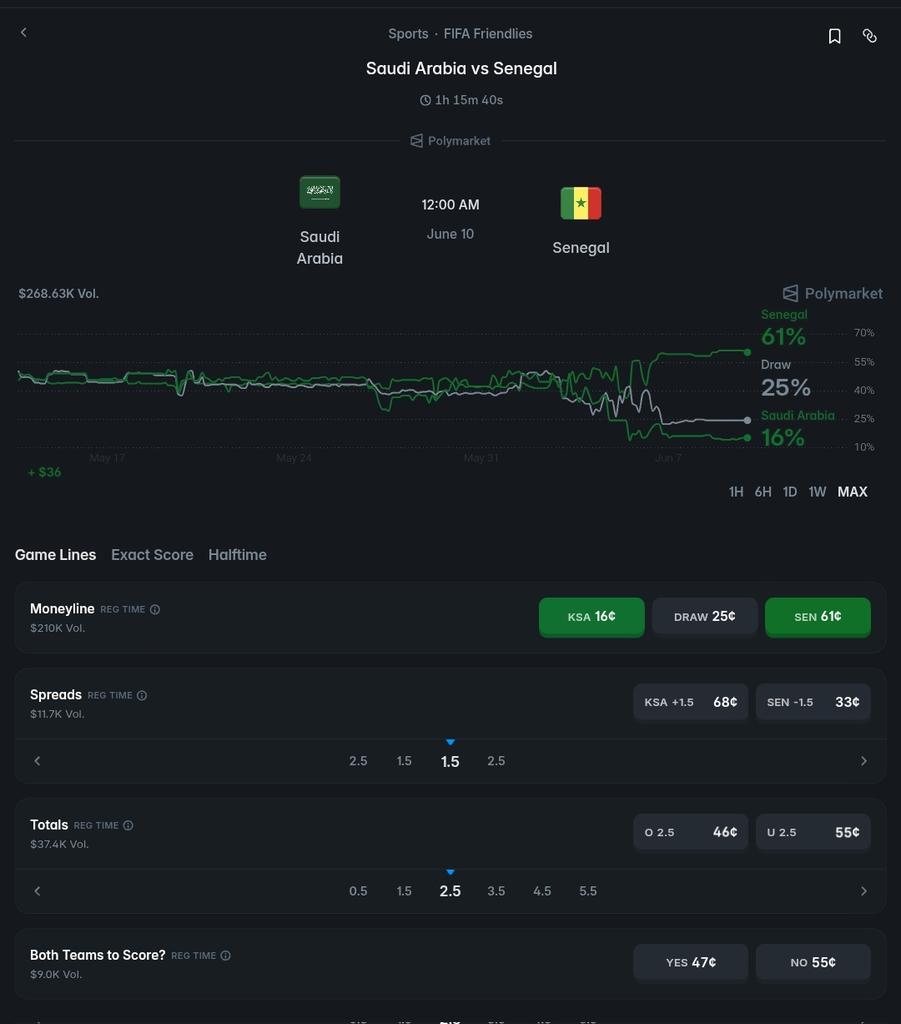
Task: Open Both Teams to Score info icon
Action: pos(225,955)
